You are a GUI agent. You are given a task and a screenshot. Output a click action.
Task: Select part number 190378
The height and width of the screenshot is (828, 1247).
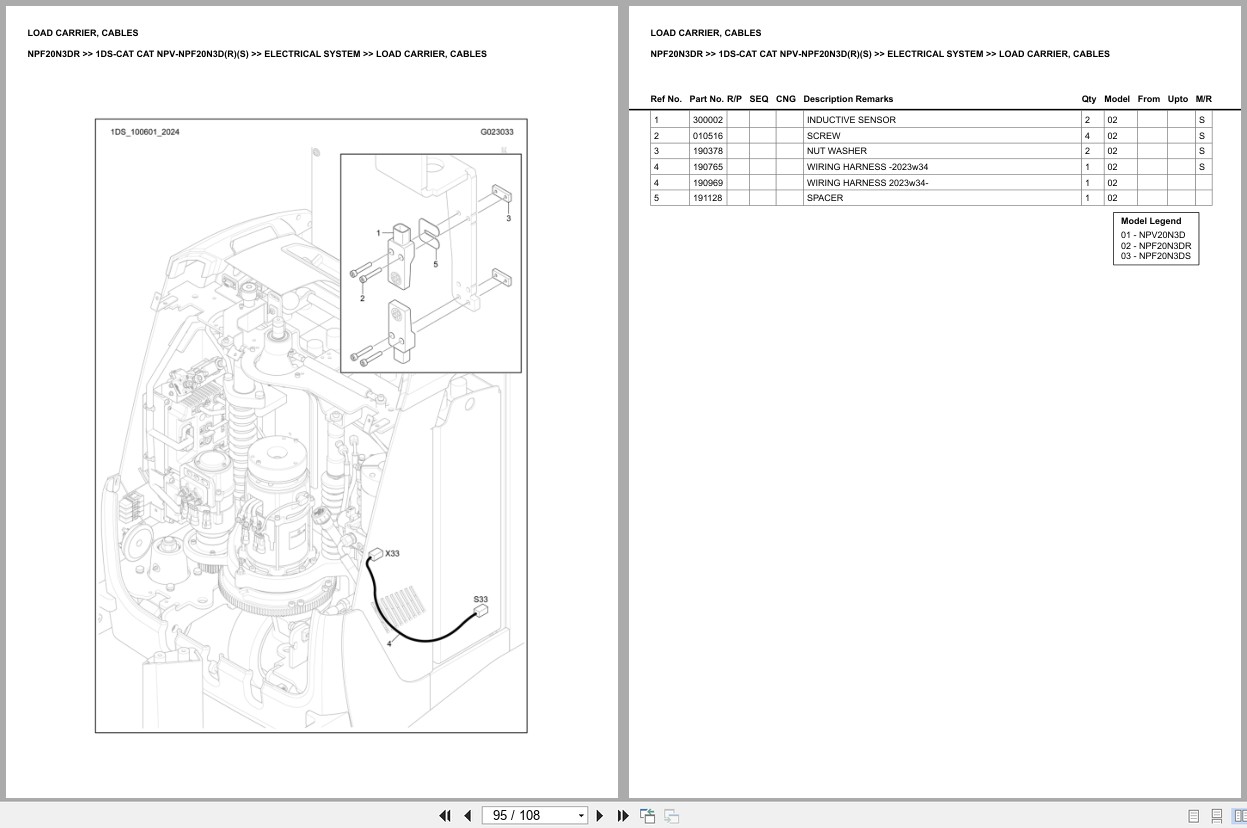click(x=708, y=151)
